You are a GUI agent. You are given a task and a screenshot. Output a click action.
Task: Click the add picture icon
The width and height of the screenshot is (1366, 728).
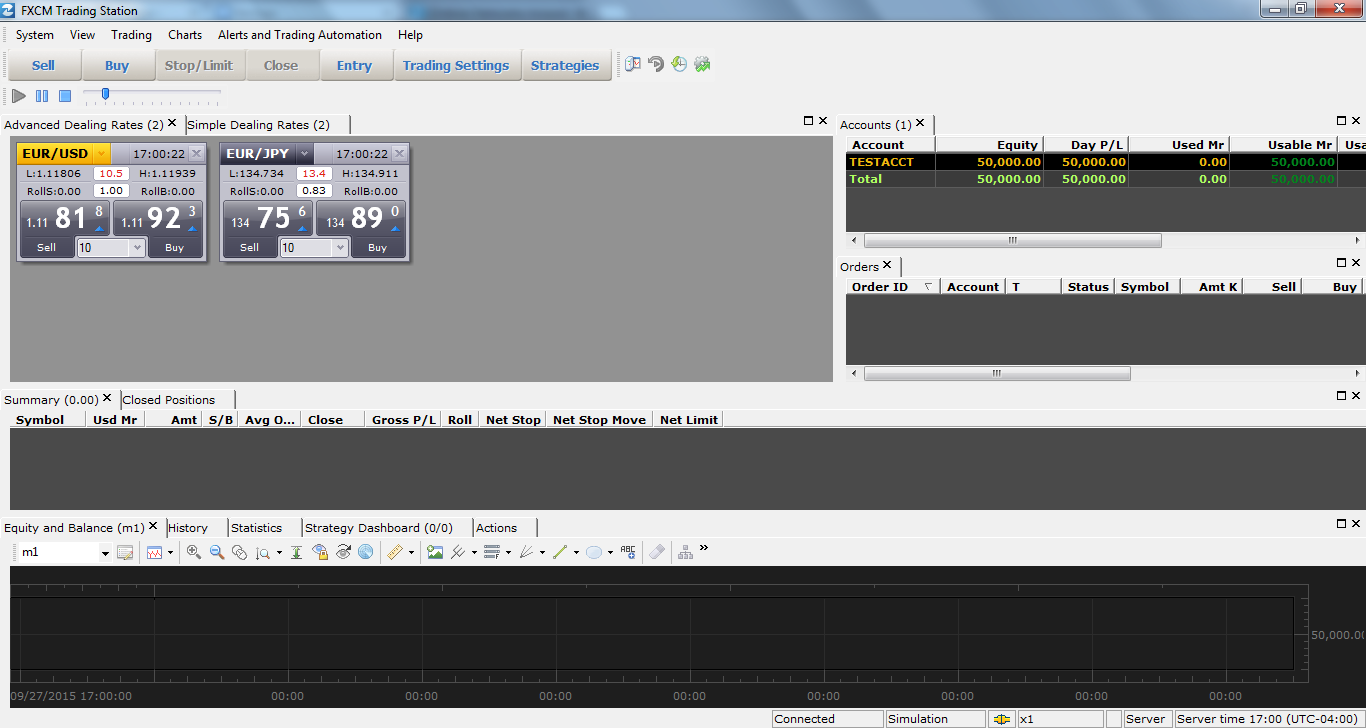point(434,552)
